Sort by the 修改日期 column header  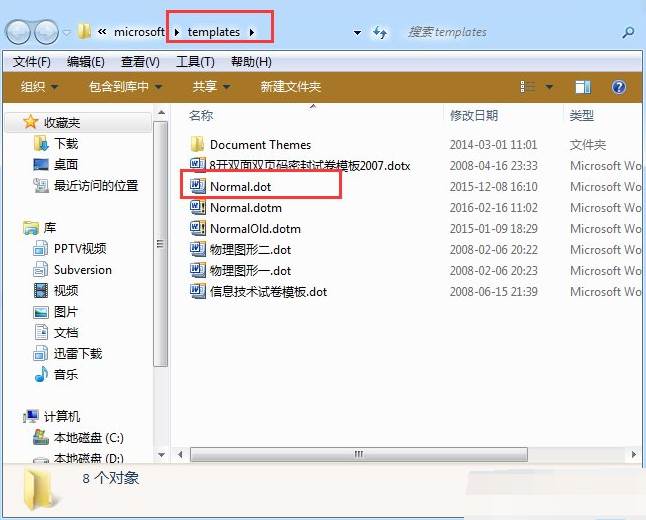tap(474, 115)
